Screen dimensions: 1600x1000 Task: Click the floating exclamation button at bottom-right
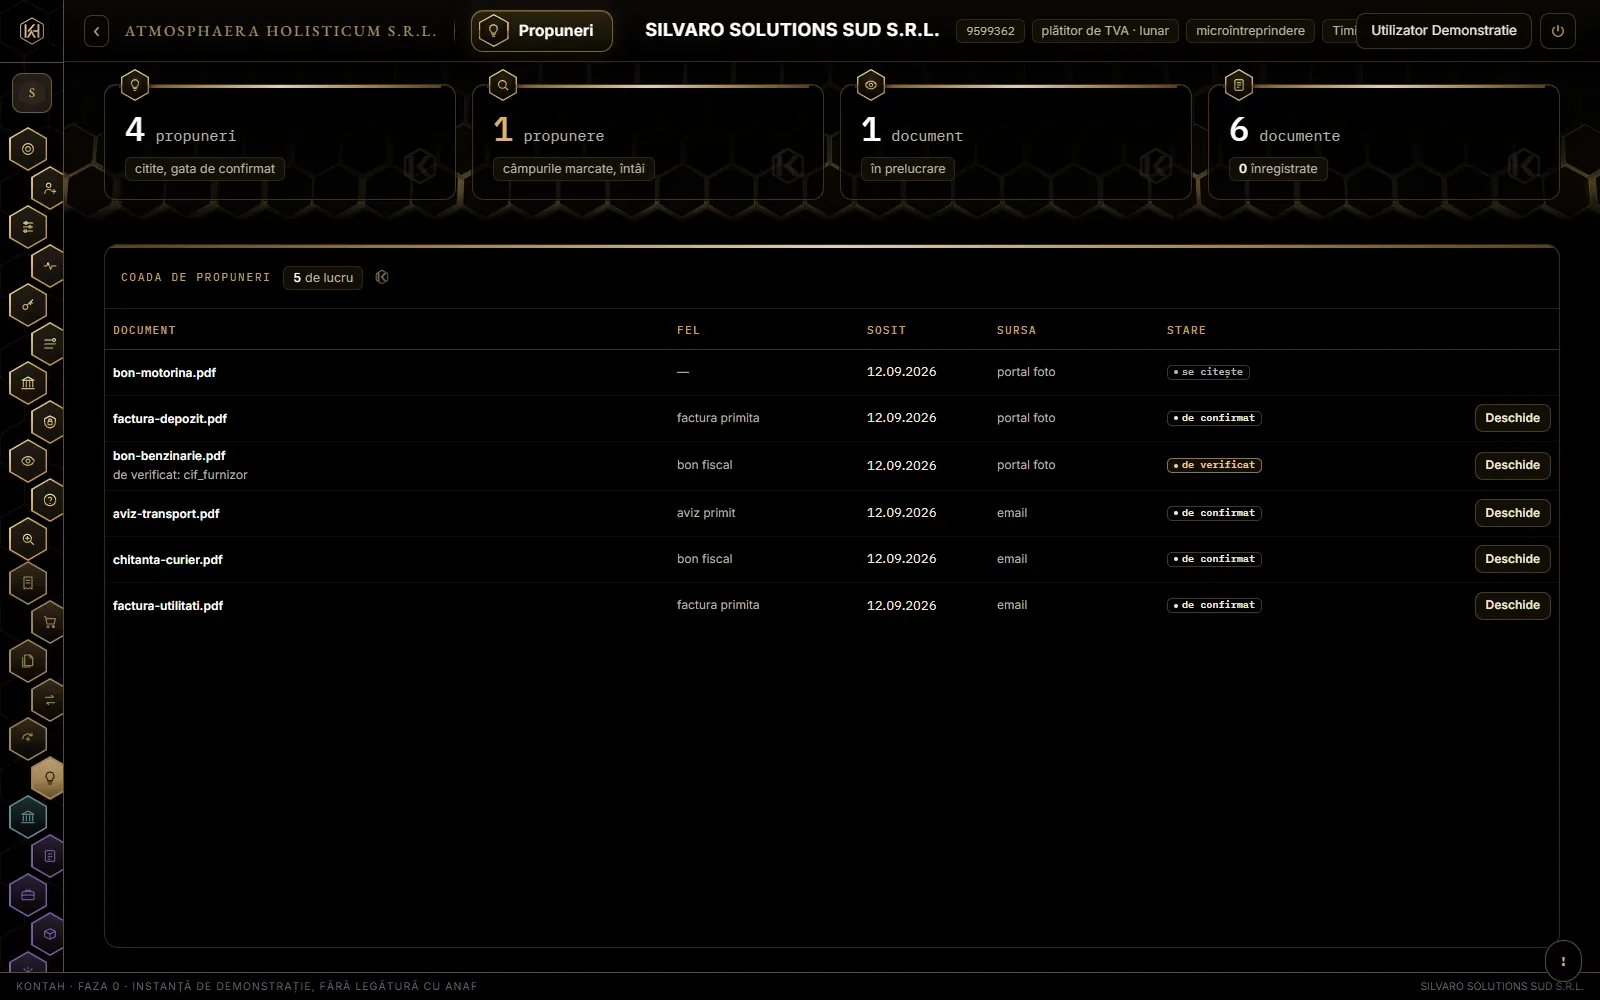coord(1563,961)
